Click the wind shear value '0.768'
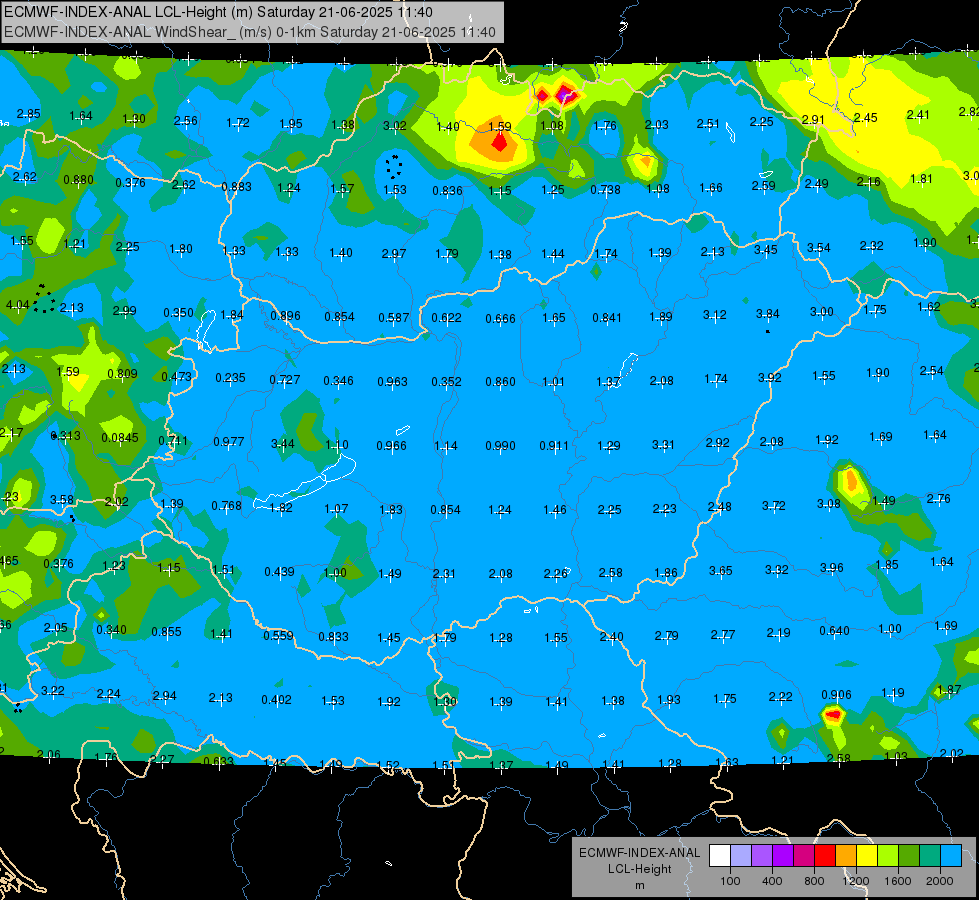Screen dimensions: 979x900 (x=227, y=505)
